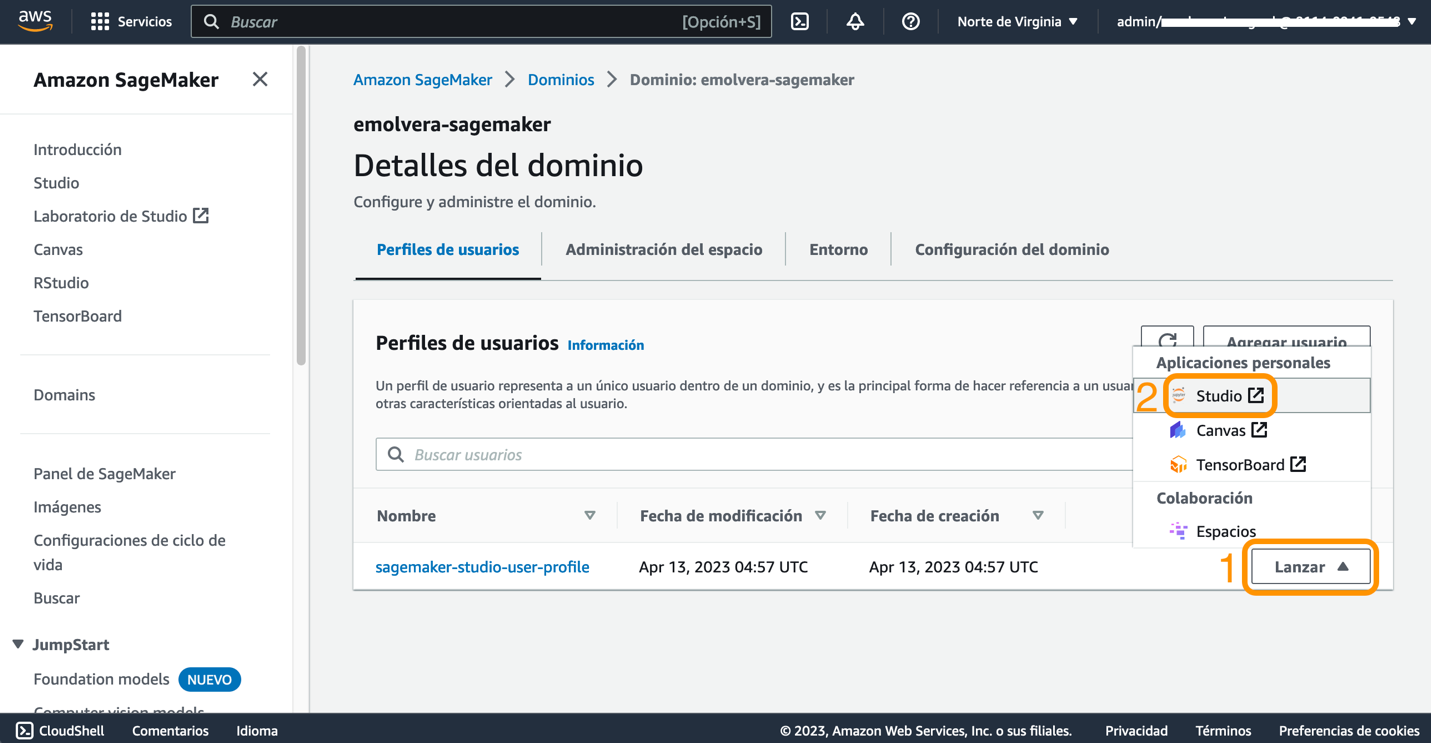Click the external link icon beside Laboratorio de Studio

[201, 216]
